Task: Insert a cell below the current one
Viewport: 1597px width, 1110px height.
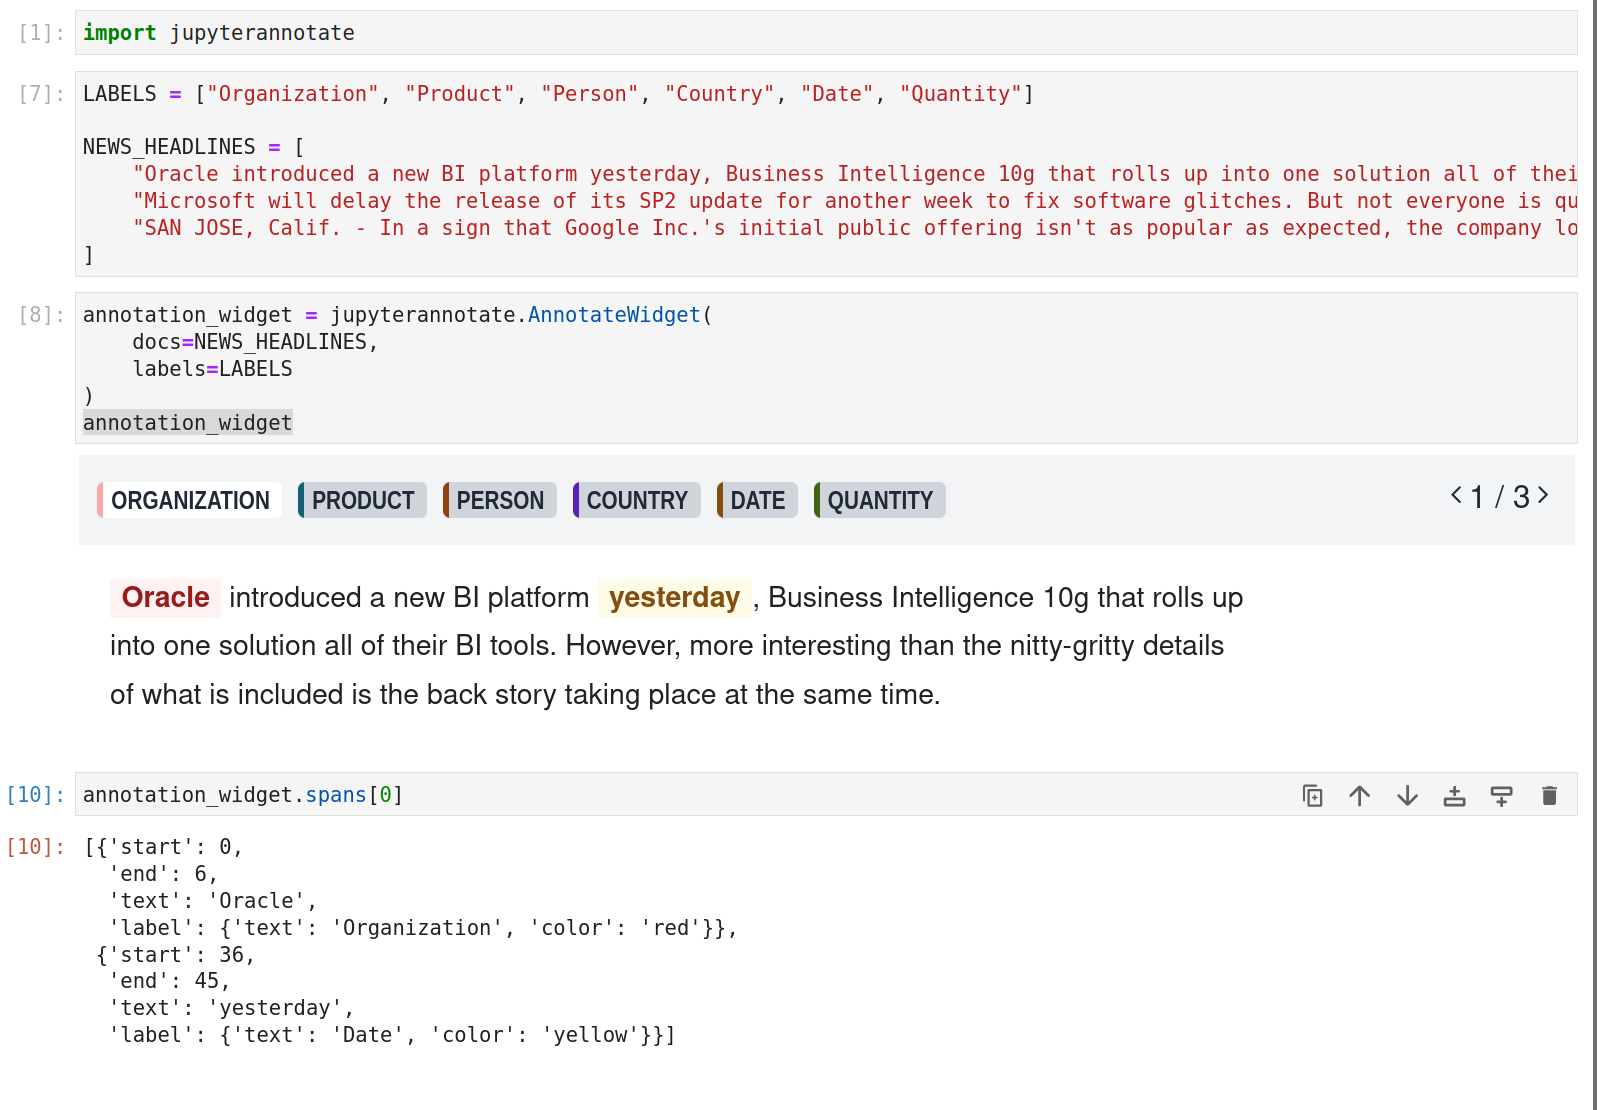Action: [x=1501, y=796]
